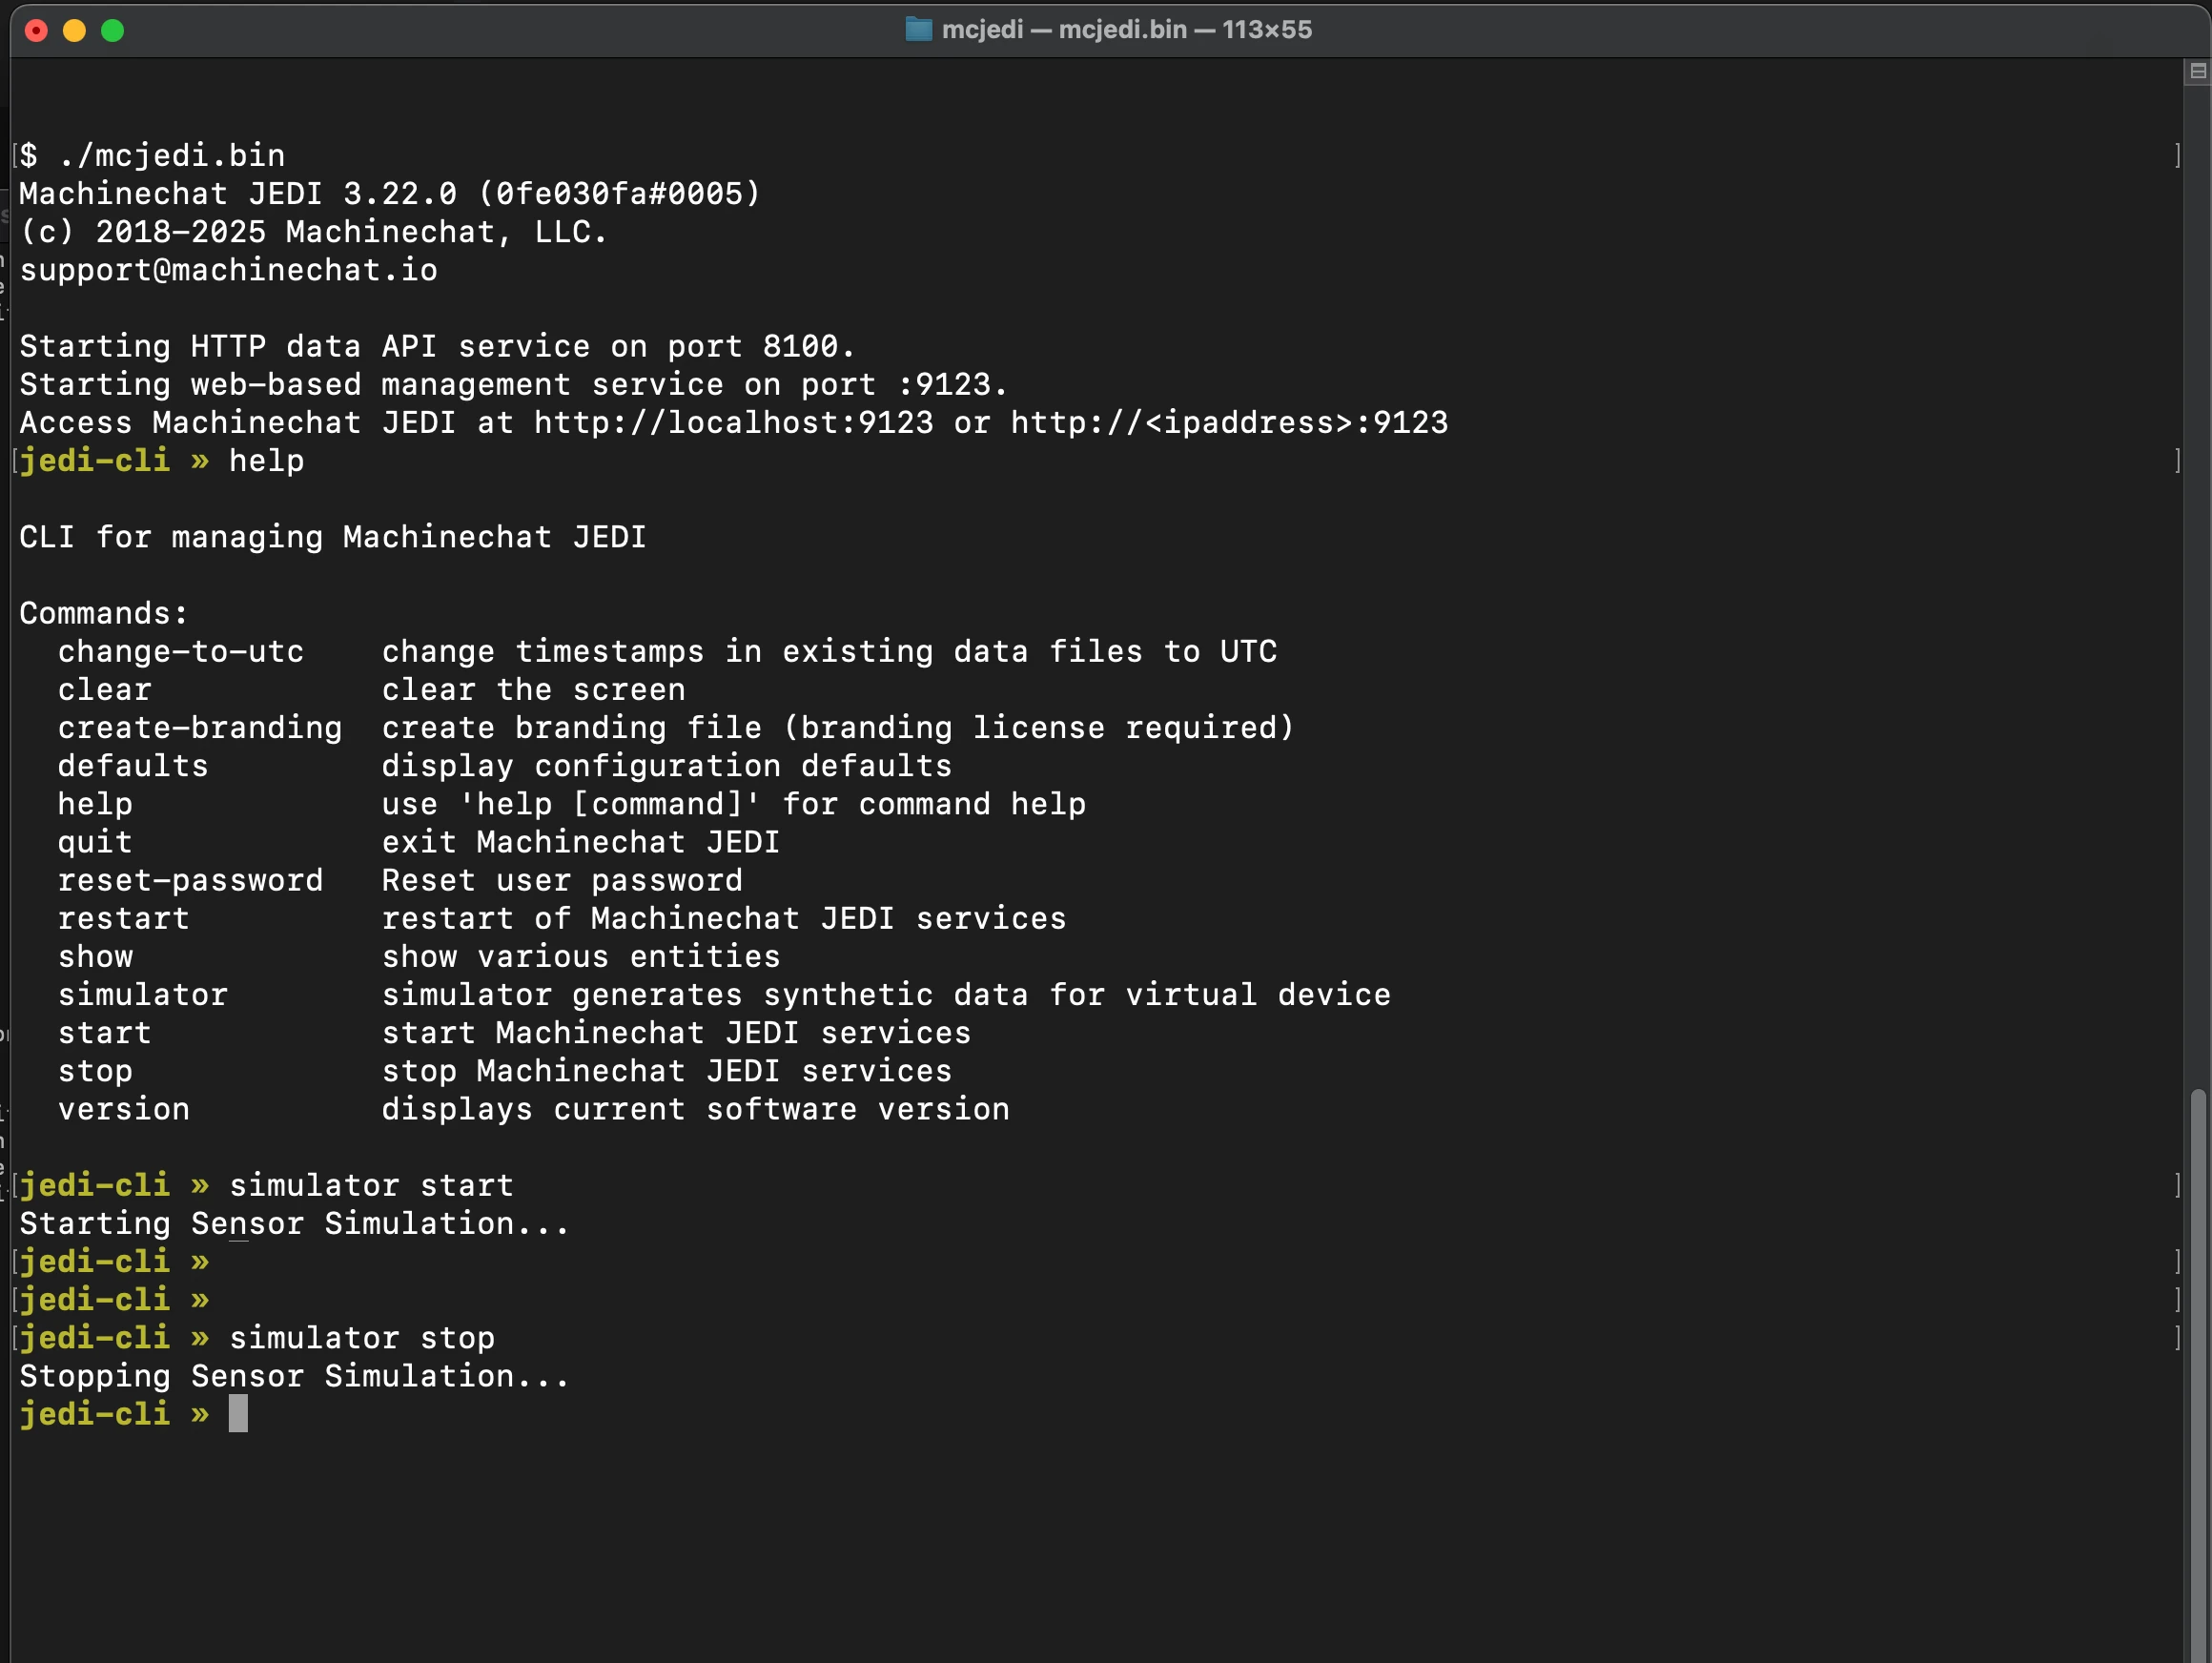Click 'start' command name in list

[x=104, y=1032]
